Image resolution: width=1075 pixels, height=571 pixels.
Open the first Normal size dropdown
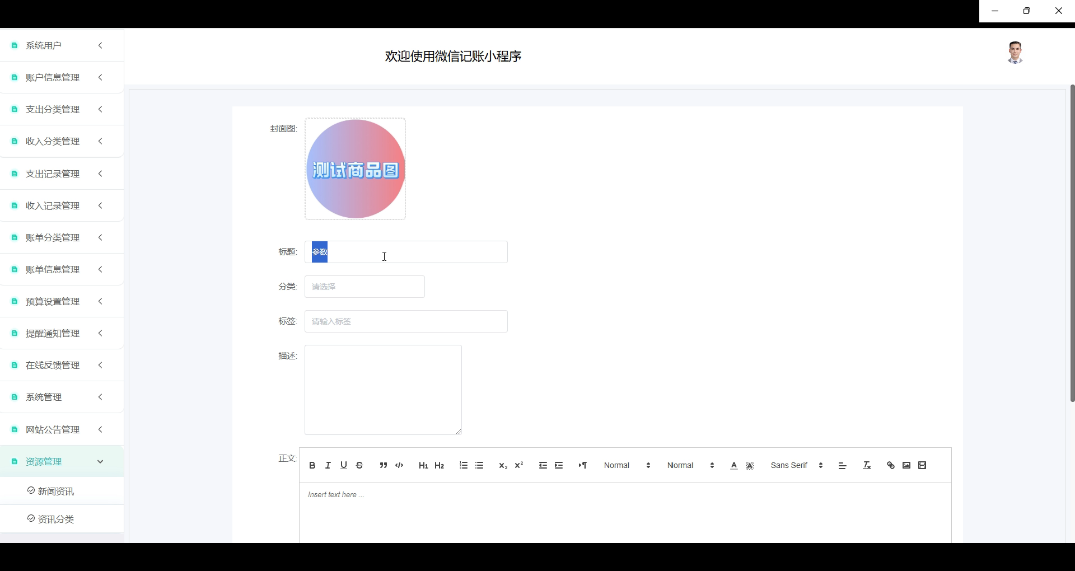point(627,465)
